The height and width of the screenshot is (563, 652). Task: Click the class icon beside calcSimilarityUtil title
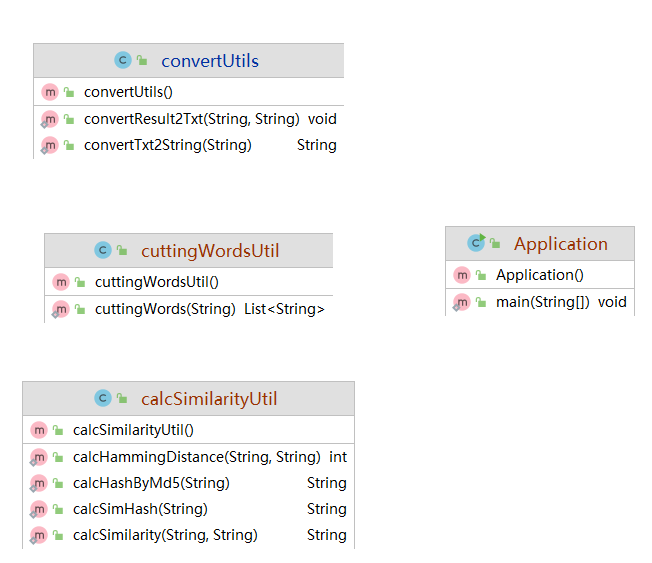click(103, 399)
